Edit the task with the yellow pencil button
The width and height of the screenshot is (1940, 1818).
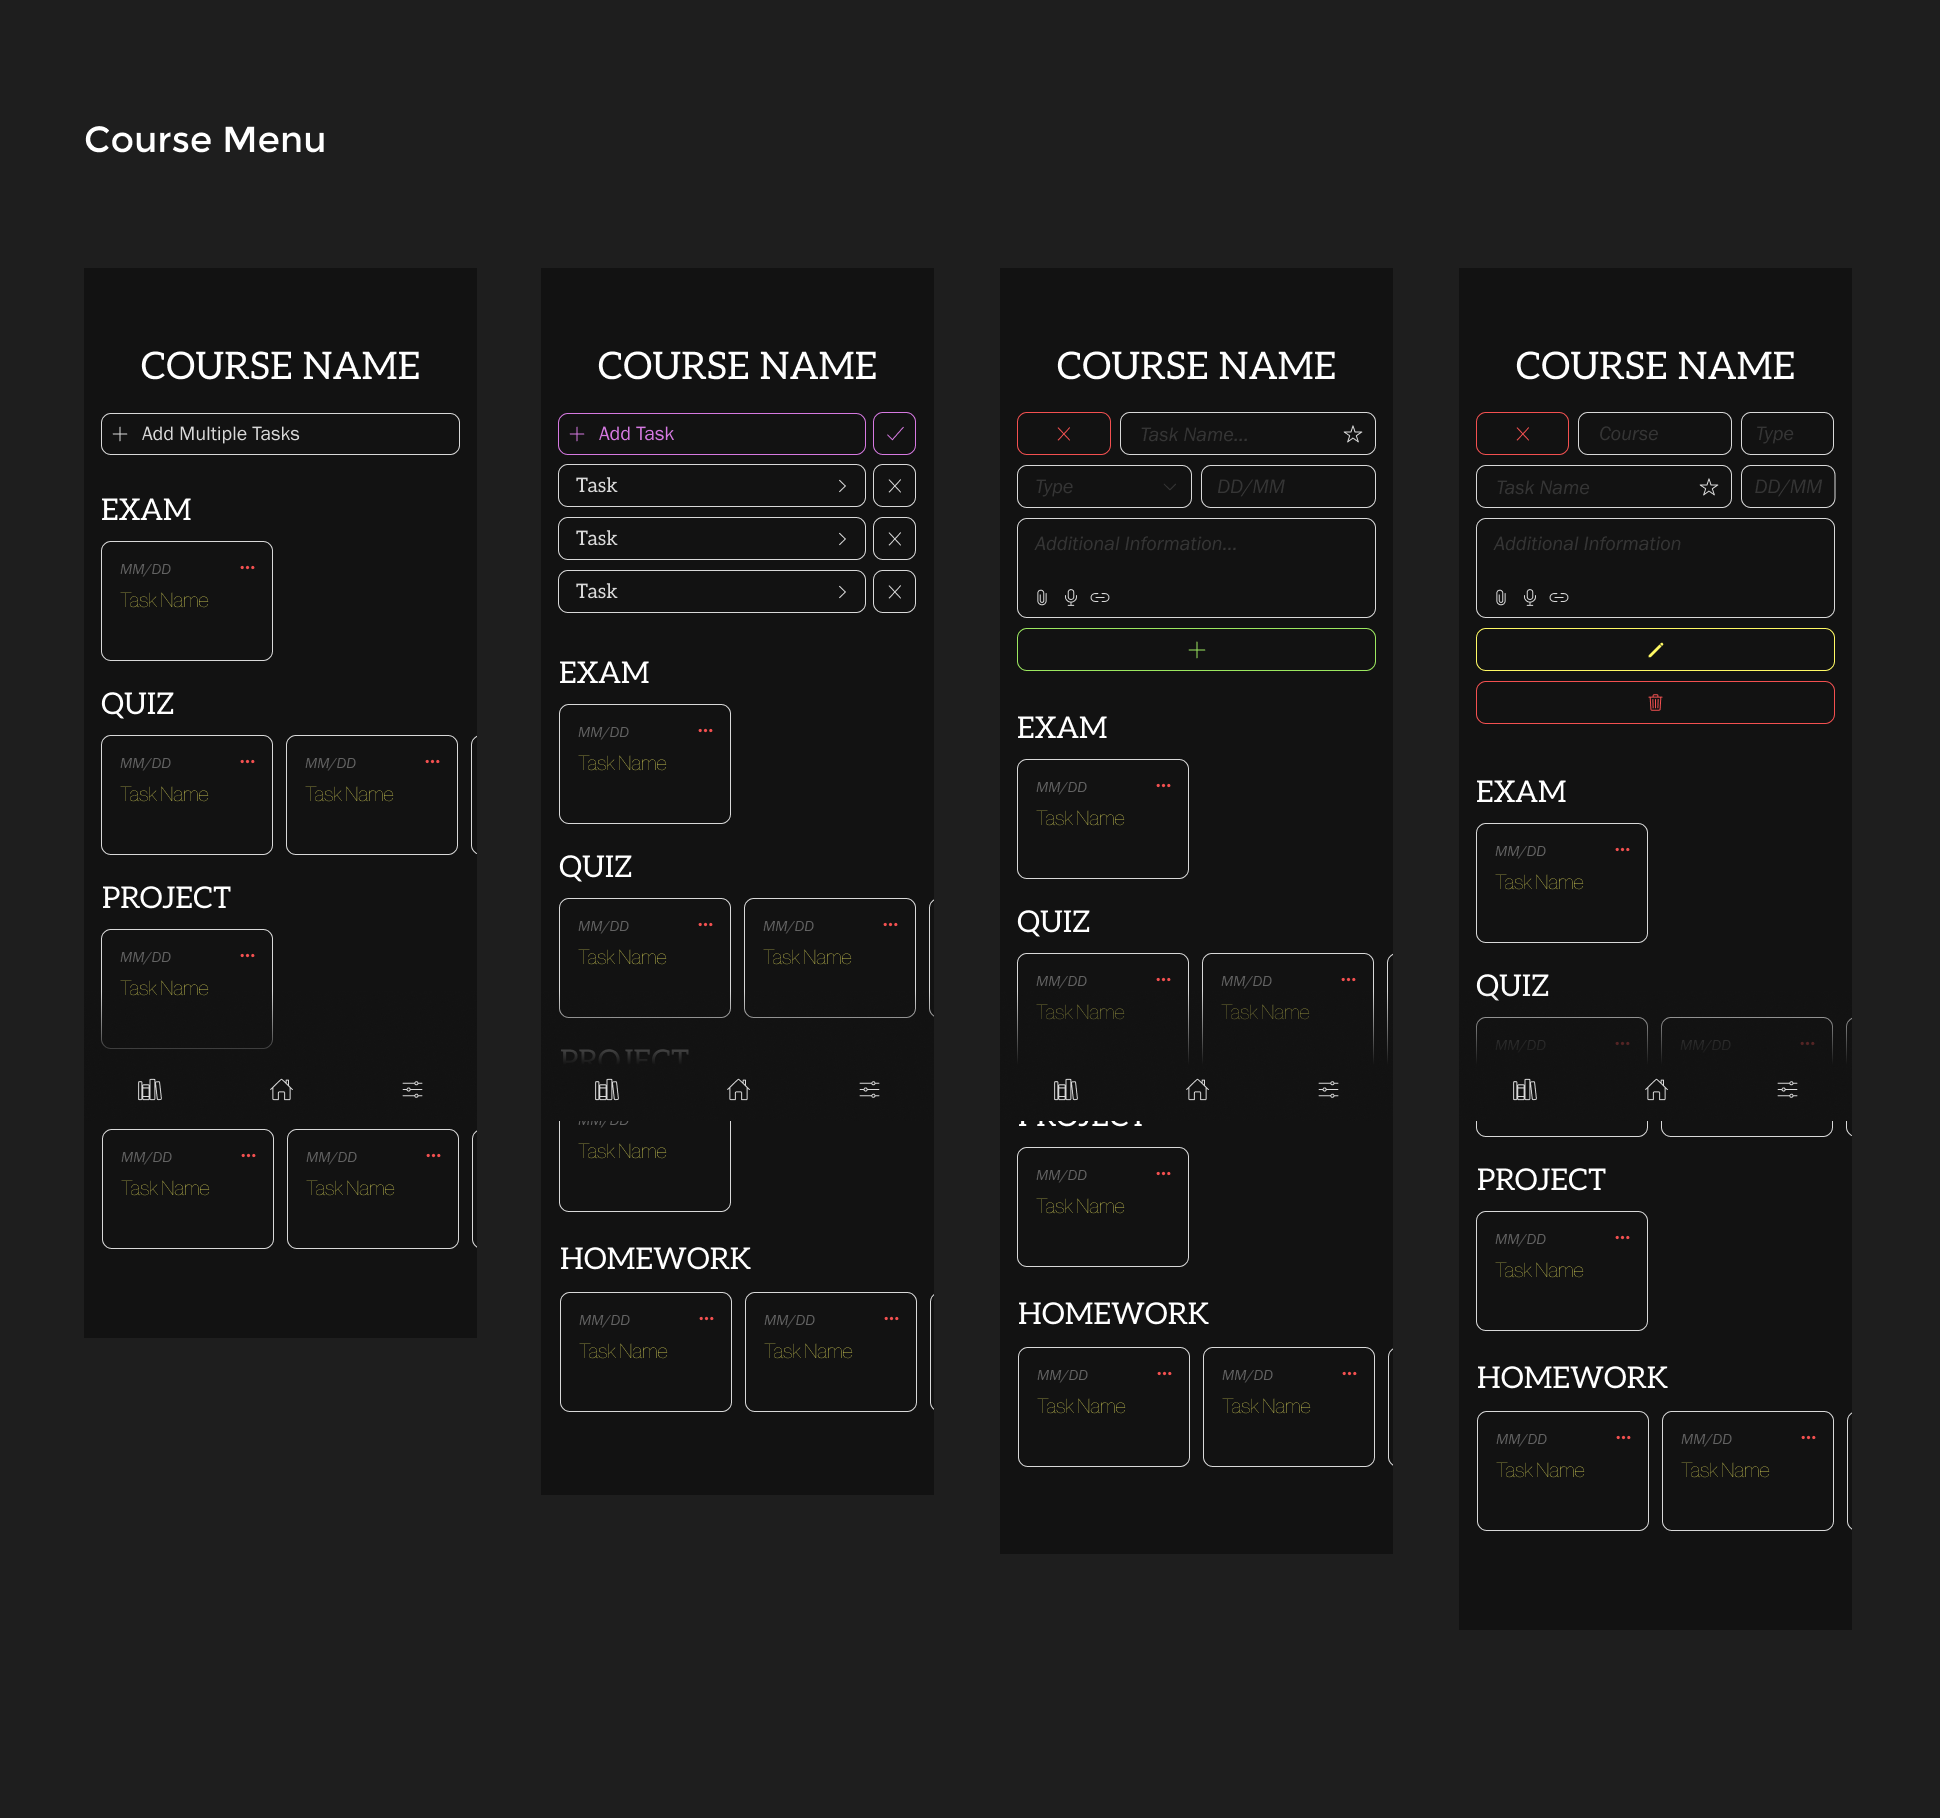[1655, 649]
